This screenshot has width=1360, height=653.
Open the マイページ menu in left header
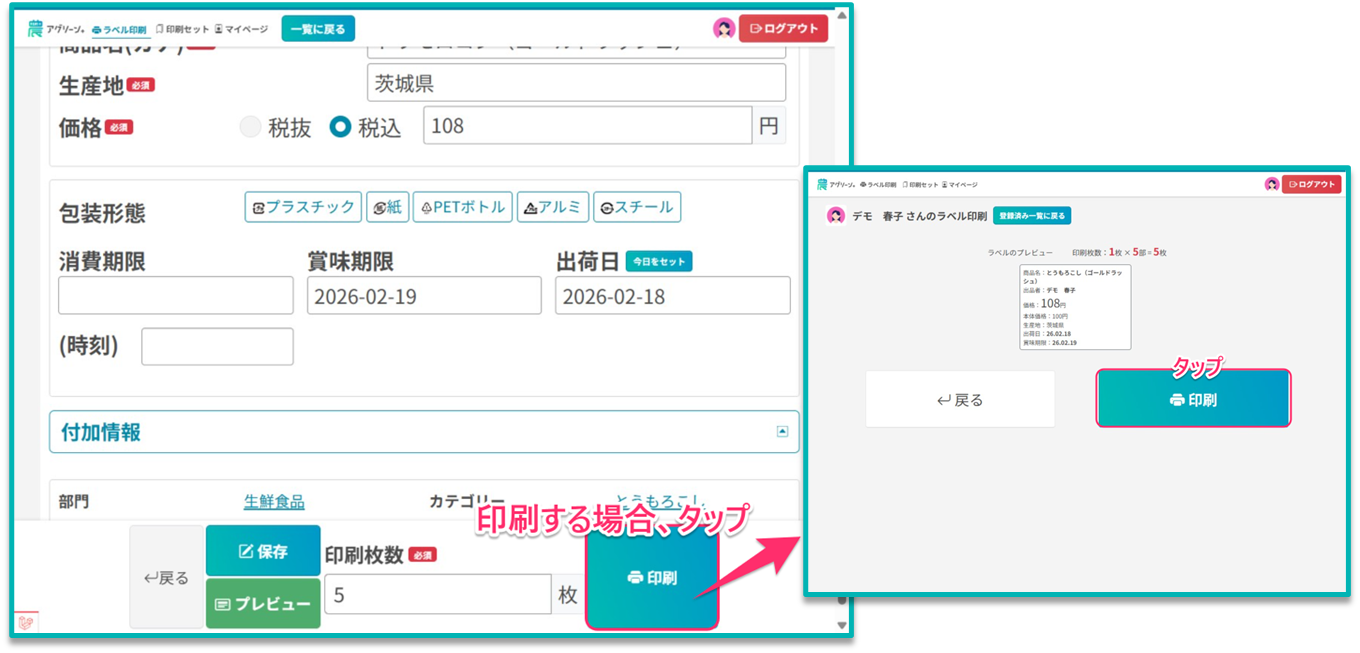241,29
